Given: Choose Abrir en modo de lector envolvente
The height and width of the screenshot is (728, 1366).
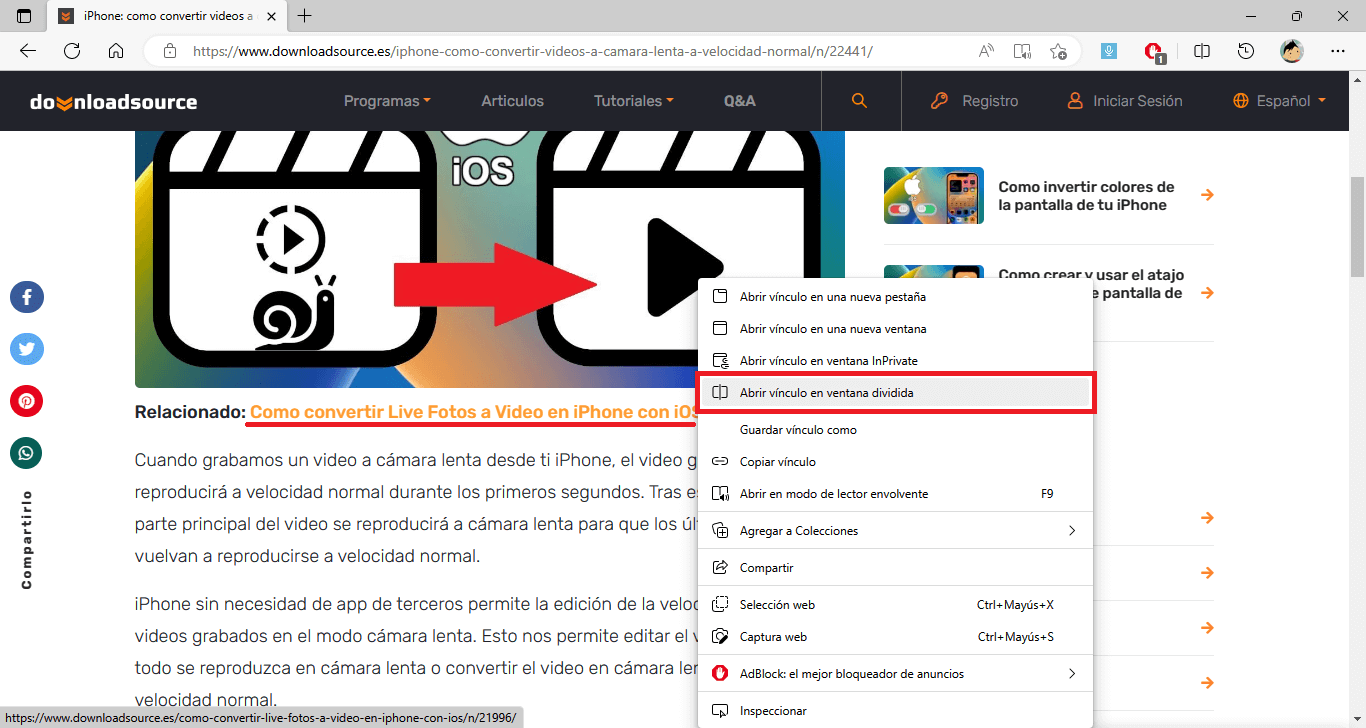Looking at the screenshot, I should (x=895, y=494).
